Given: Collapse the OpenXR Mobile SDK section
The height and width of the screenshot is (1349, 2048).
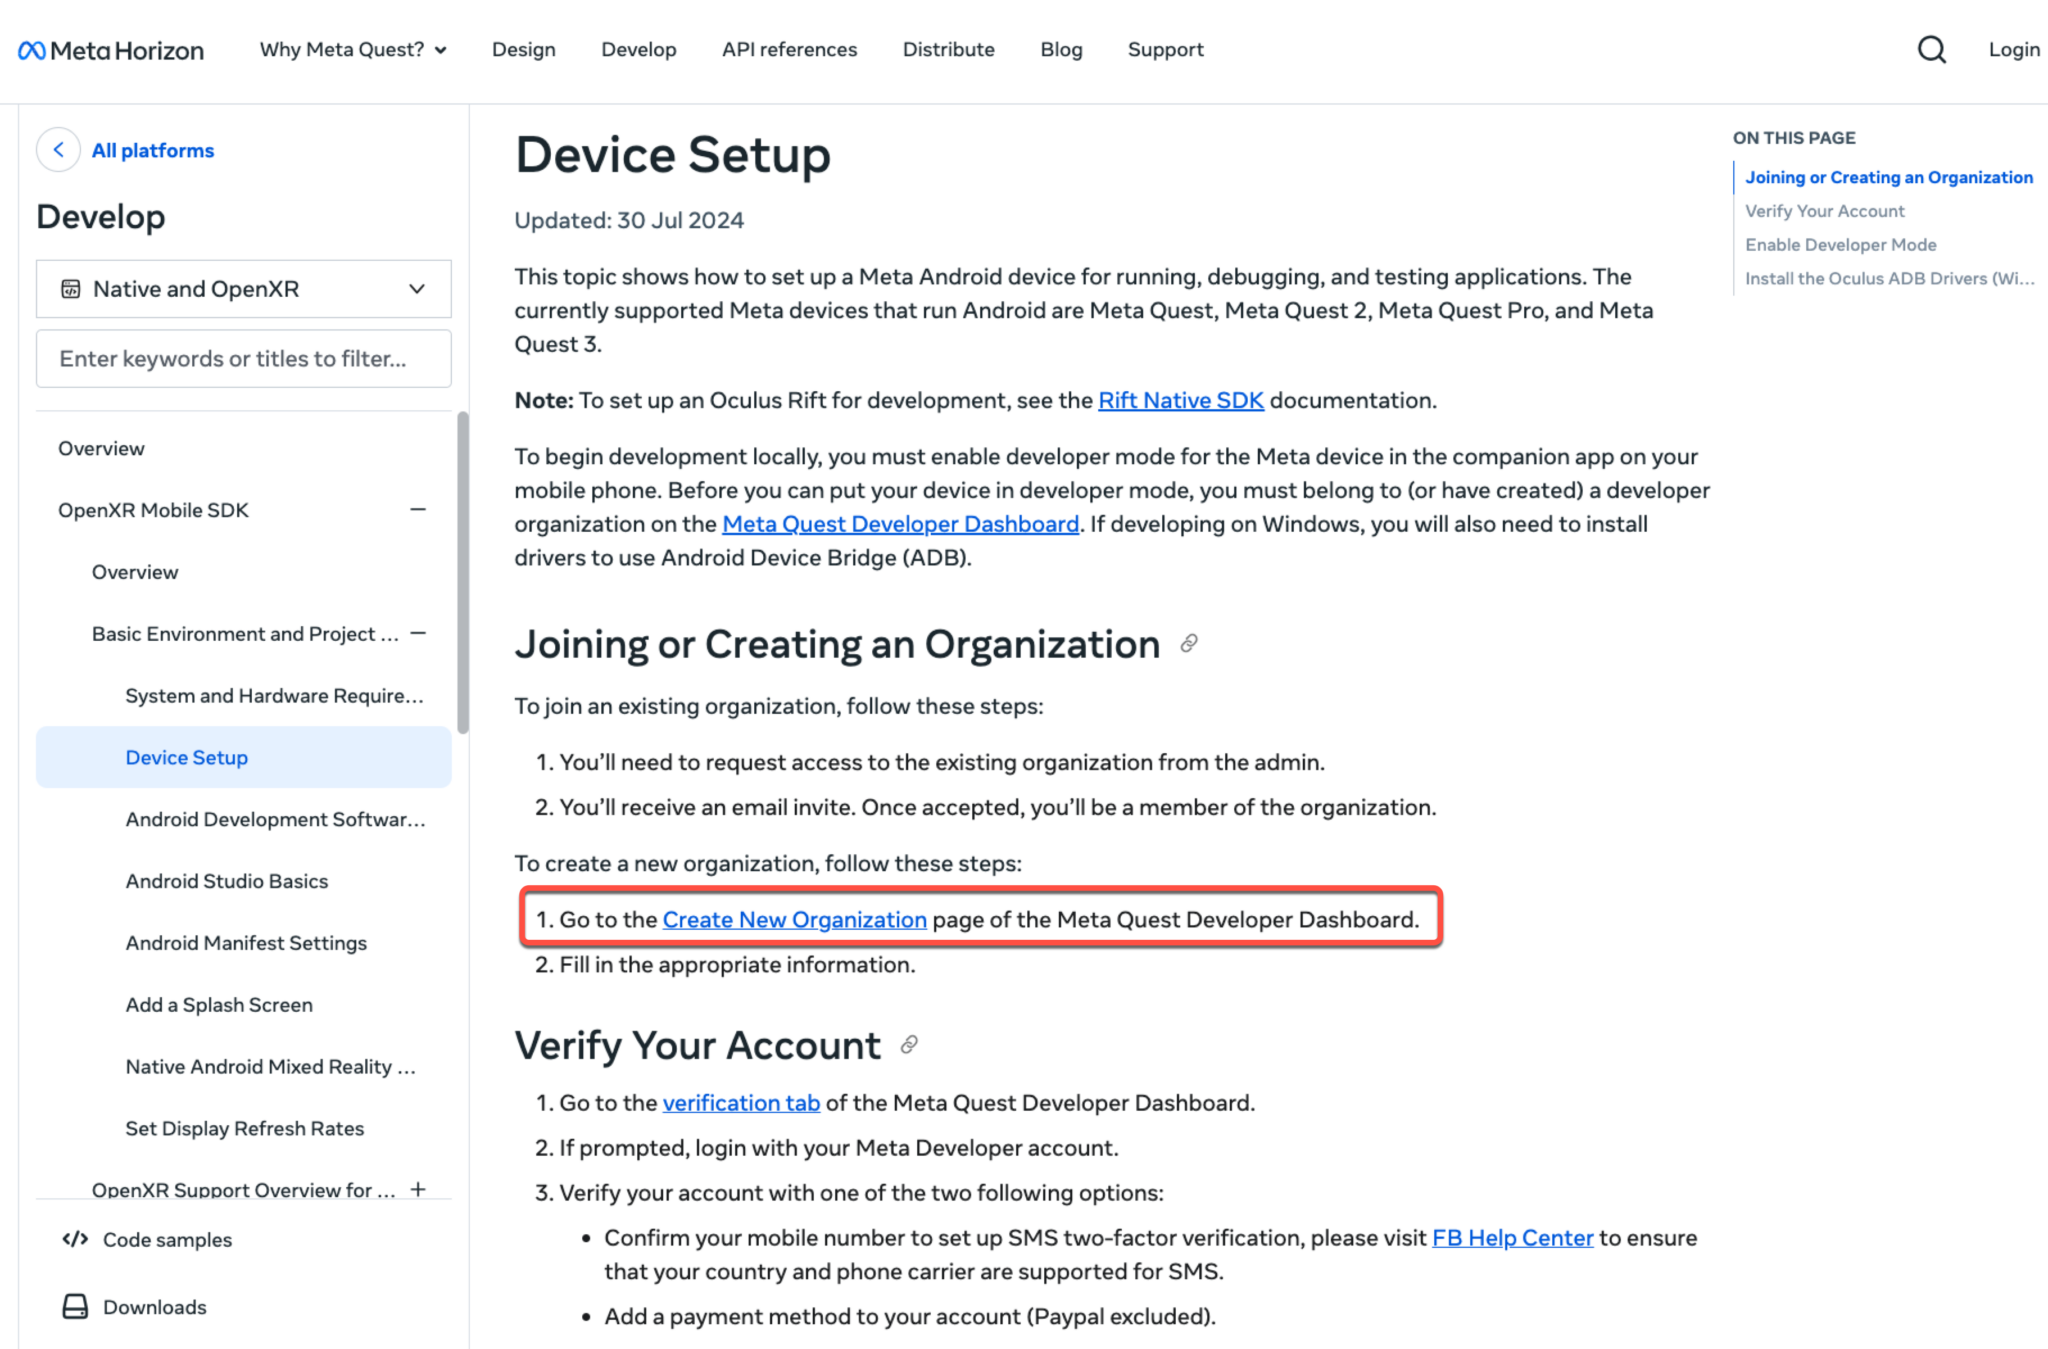Looking at the screenshot, I should click(x=418, y=510).
